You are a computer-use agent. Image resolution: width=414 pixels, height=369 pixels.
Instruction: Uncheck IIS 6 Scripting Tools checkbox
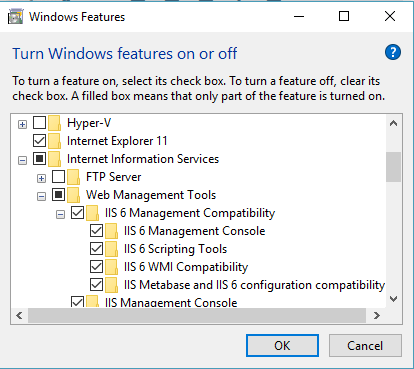[x=96, y=249]
